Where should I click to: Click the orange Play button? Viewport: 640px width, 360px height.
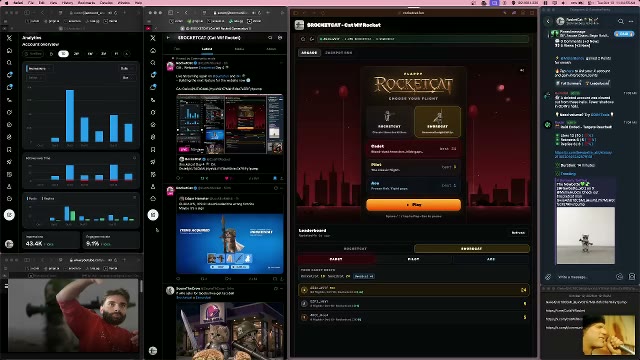click(413, 205)
